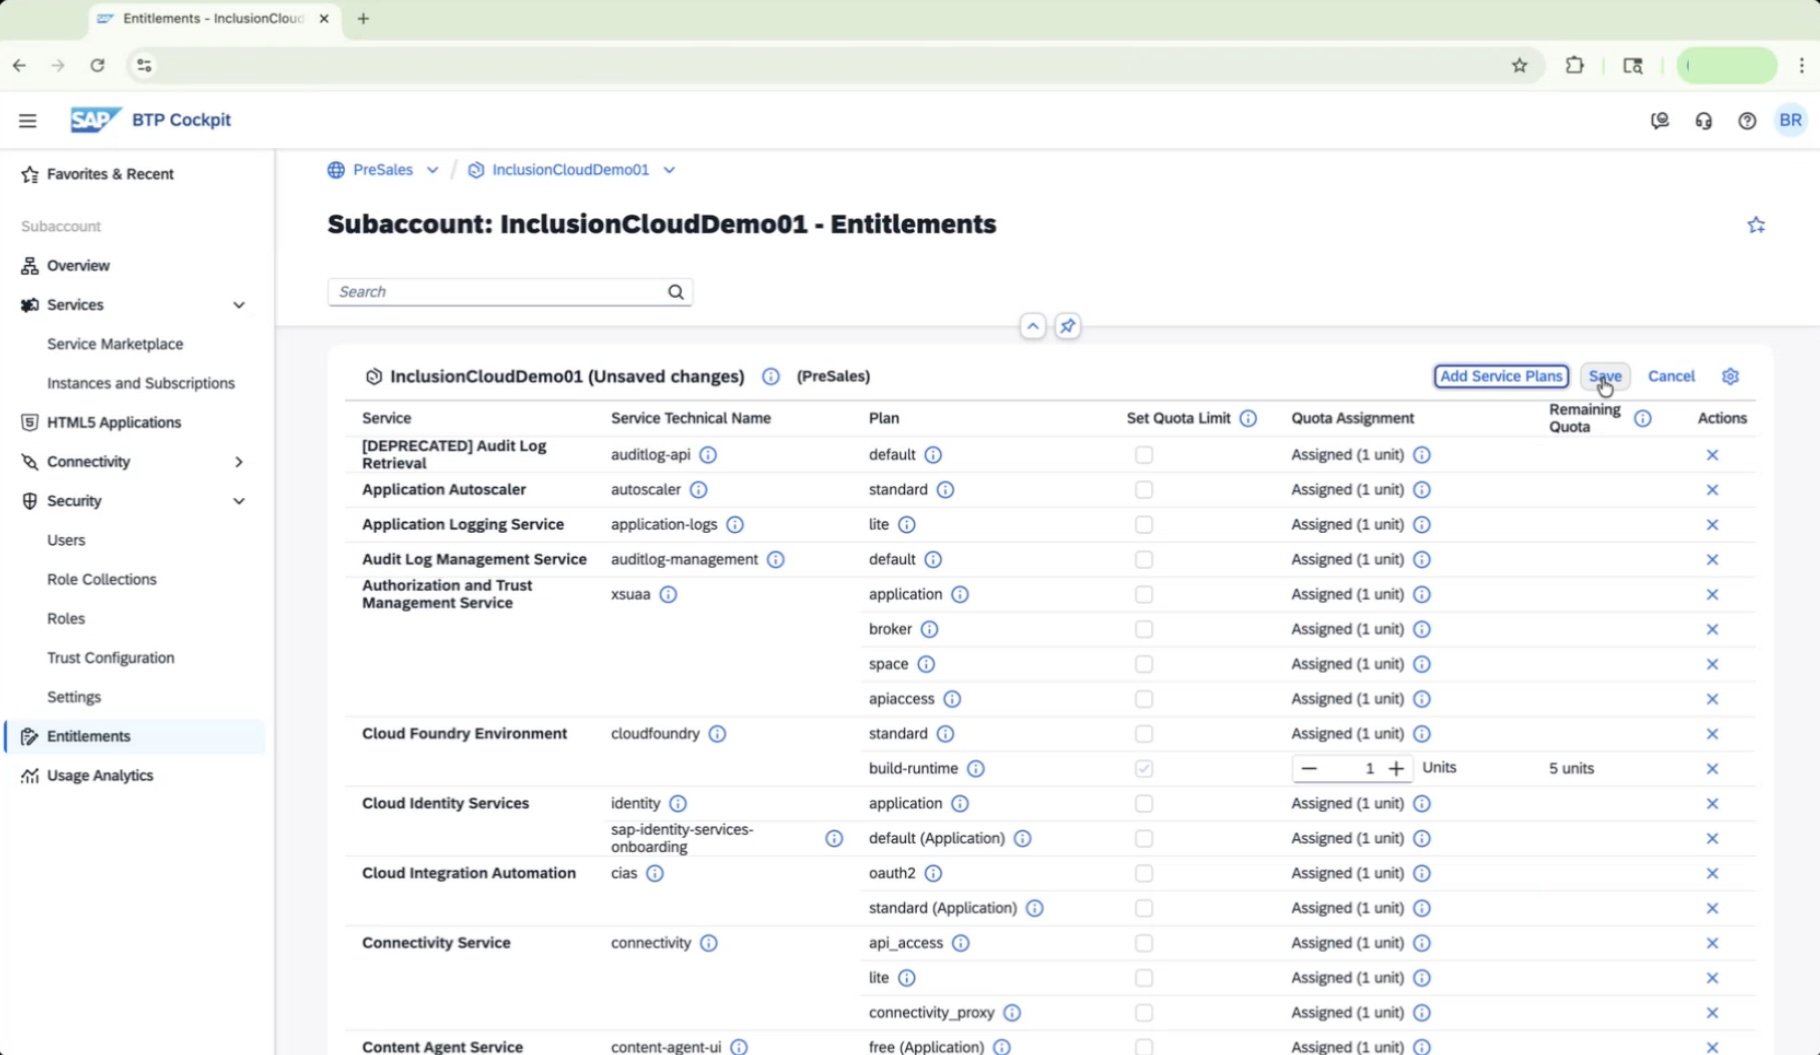Screen dimensions: 1820x1055
Task: Show info for auditlog-api technical name
Action: pyautogui.click(x=708, y=455)
